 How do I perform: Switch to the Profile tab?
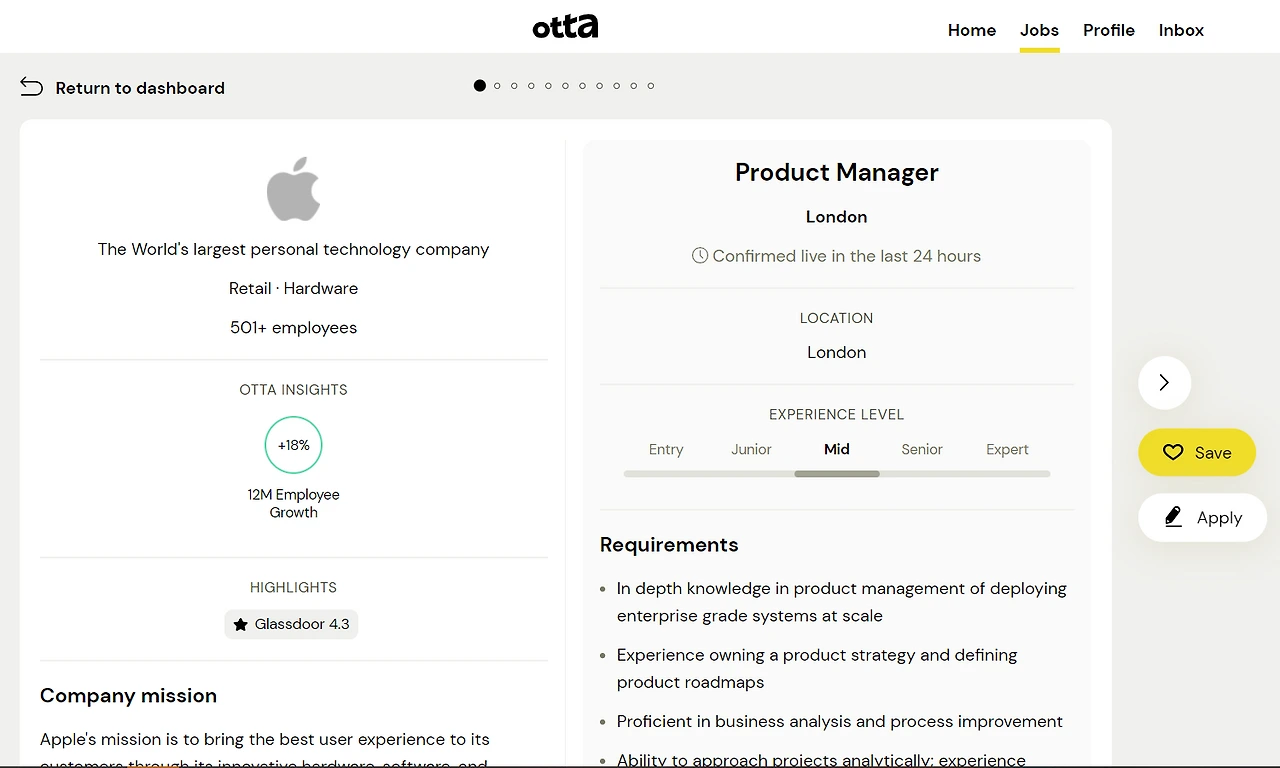(x=1108, y=30)
